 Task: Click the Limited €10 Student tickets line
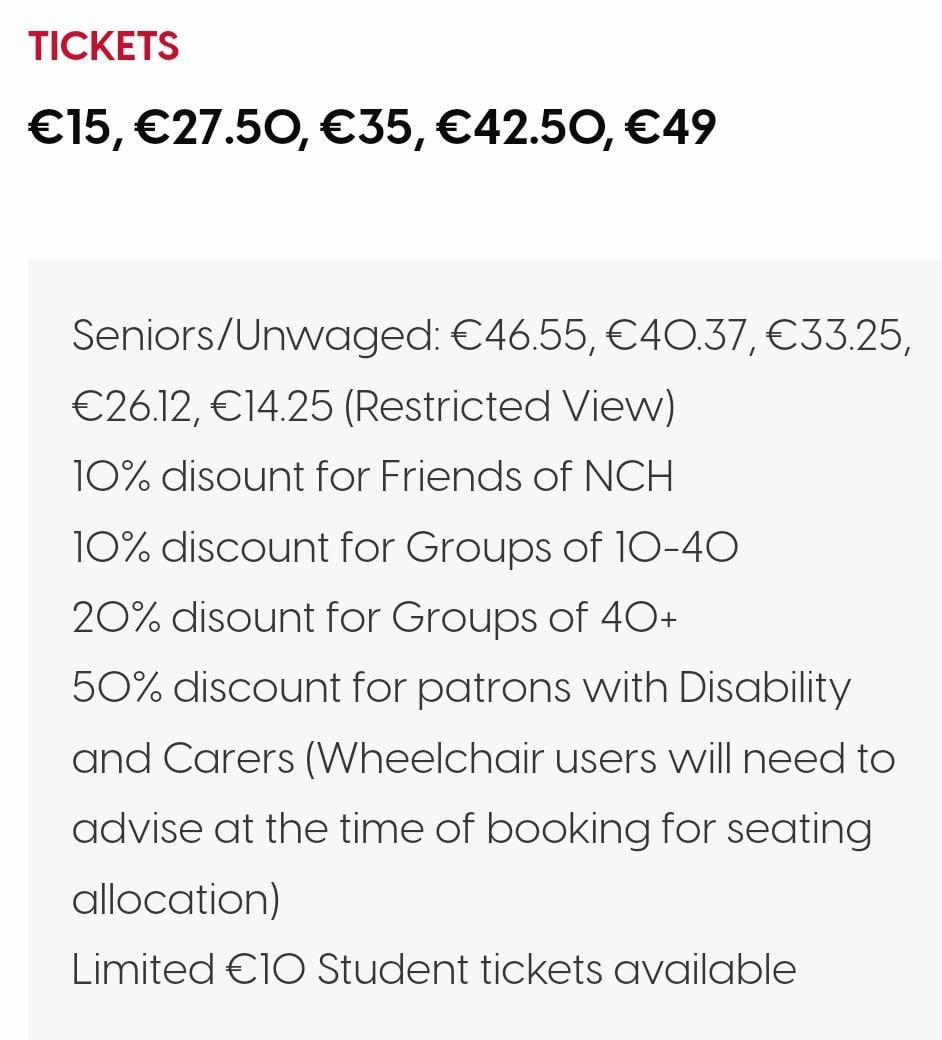coord(434,970)
